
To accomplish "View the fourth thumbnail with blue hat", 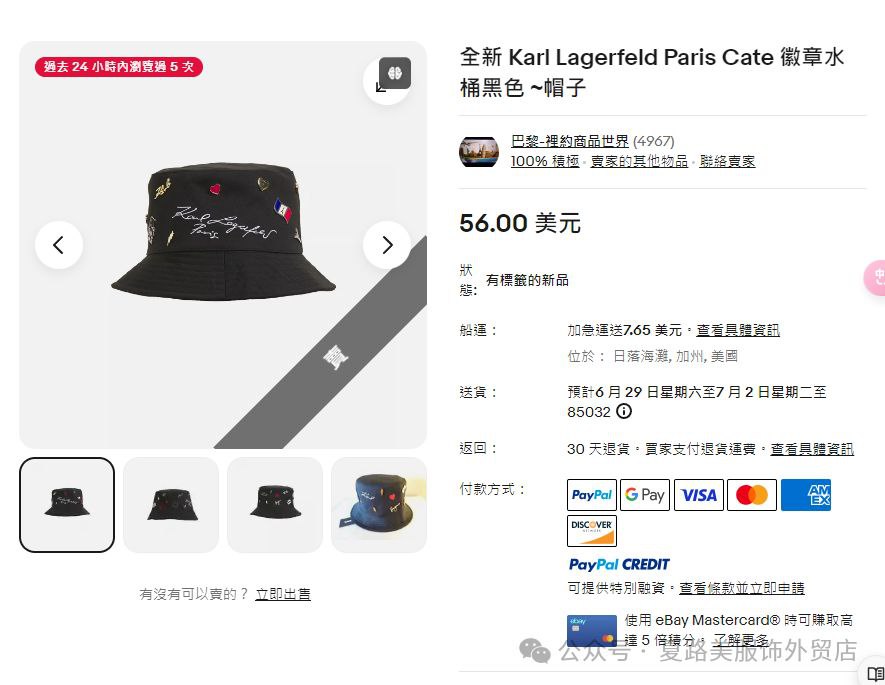I will [379, 504].
